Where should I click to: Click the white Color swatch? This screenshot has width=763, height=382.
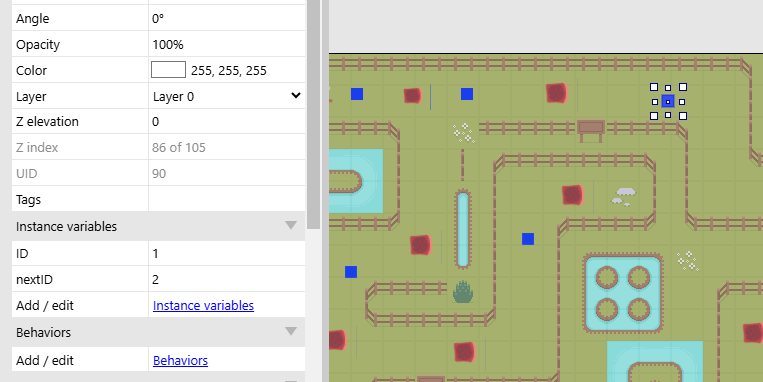coord(168,70)
